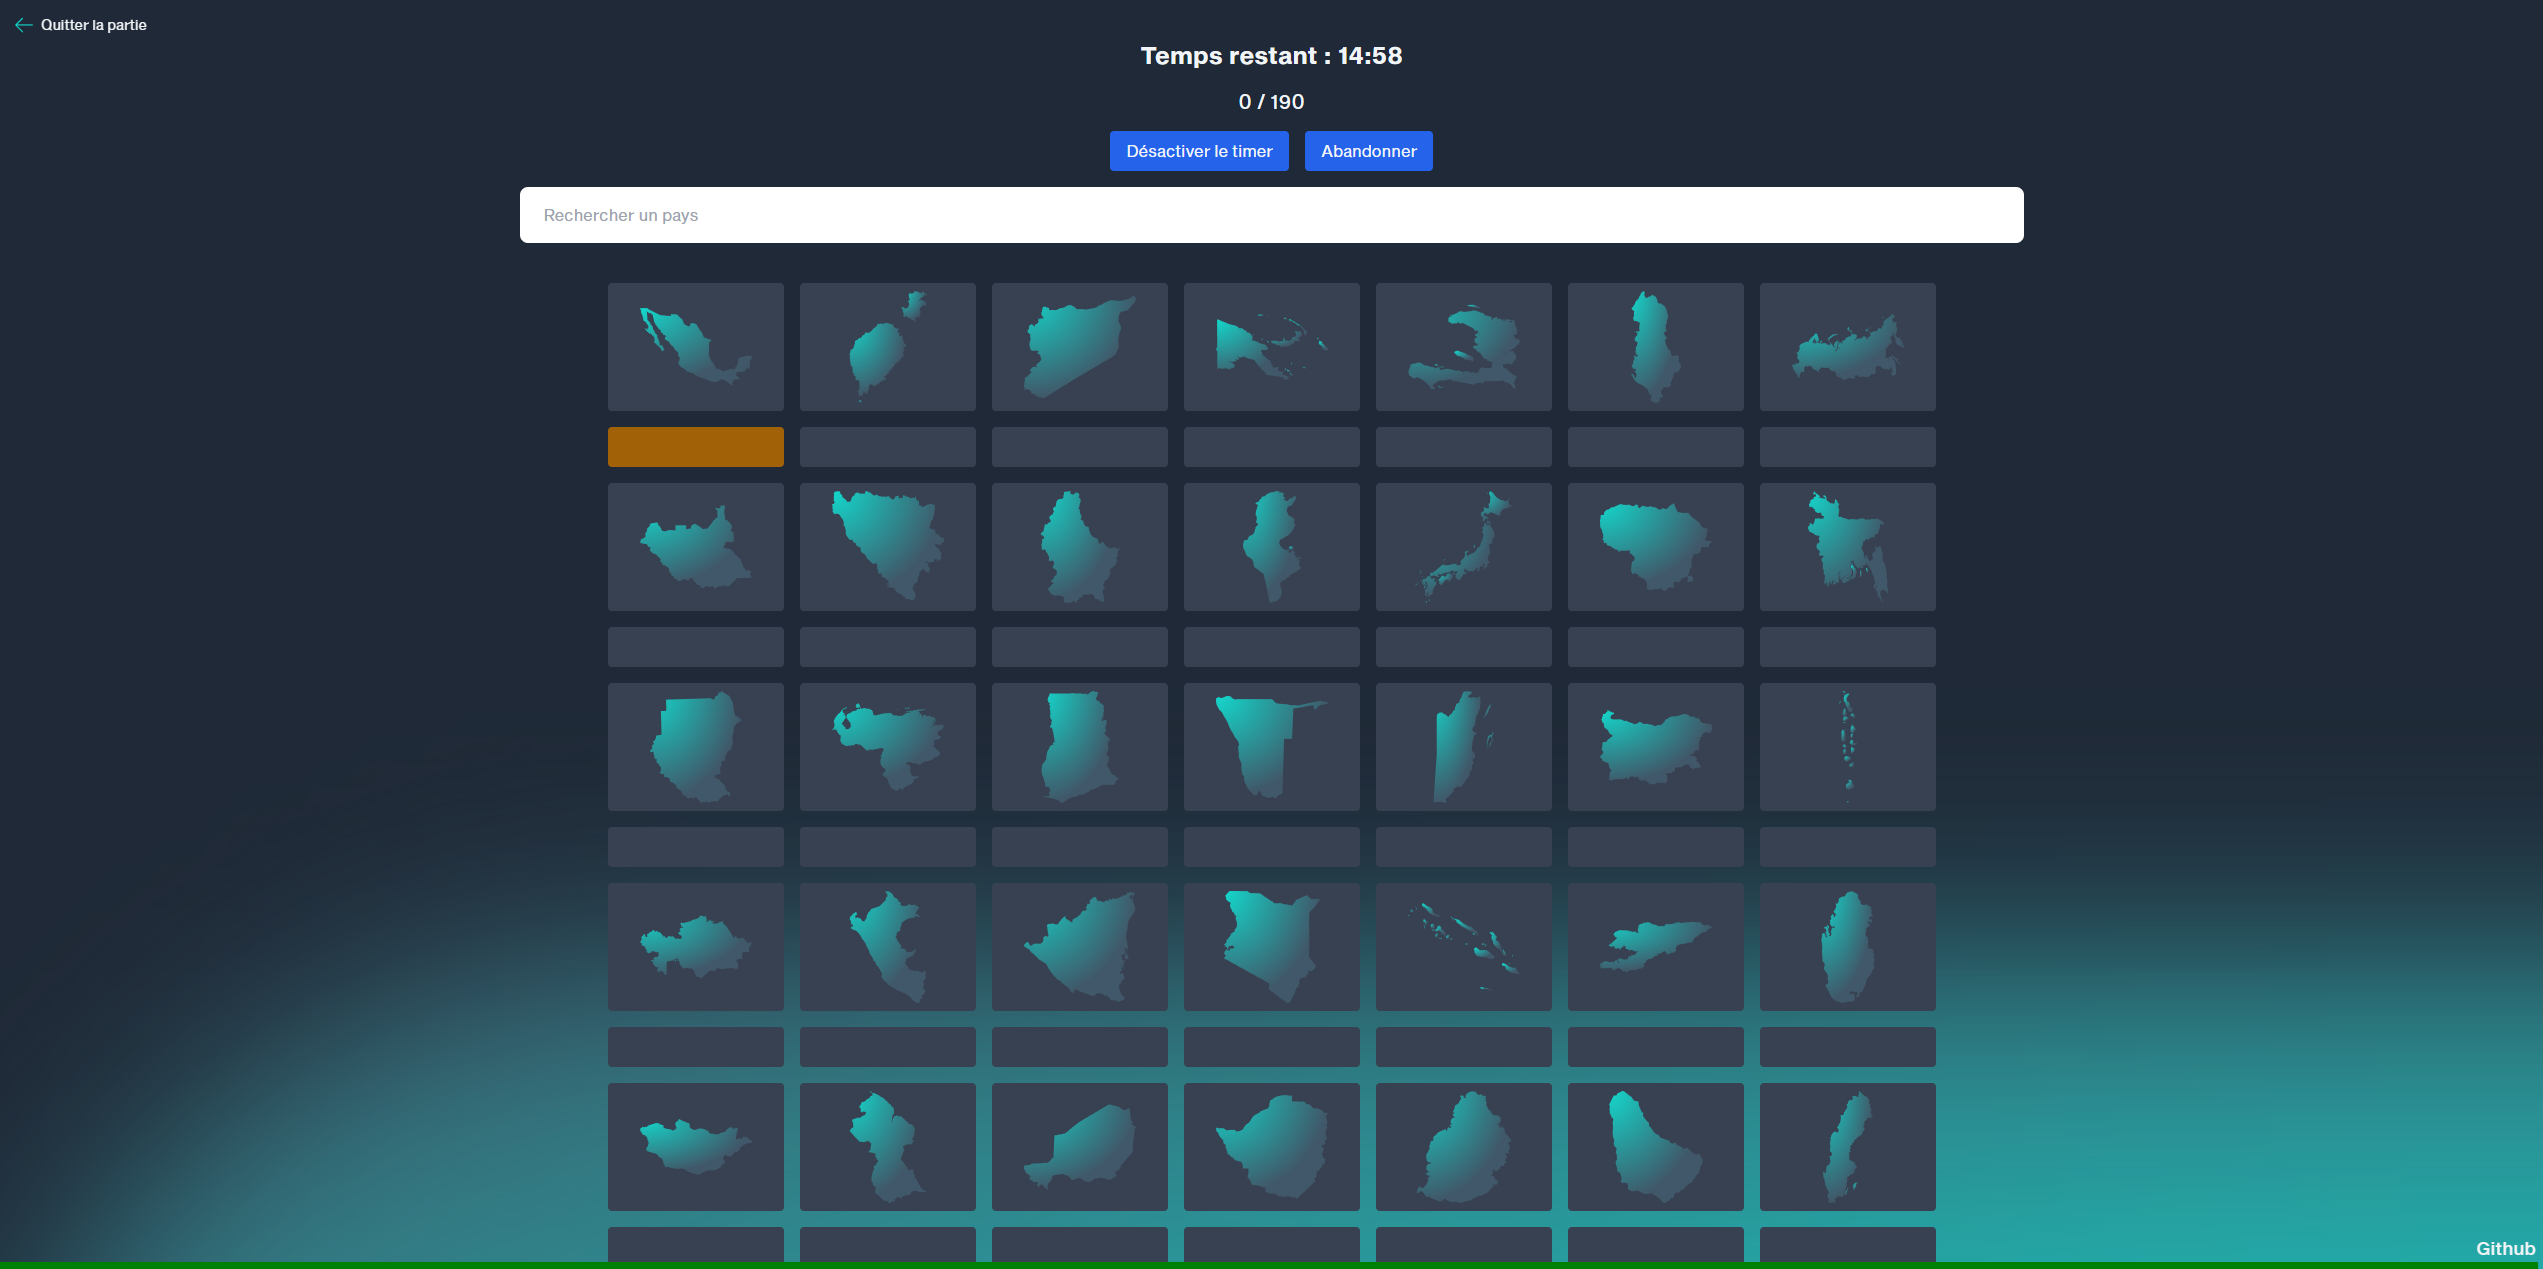Click the Japan silhouette card
Viewport: 2543px width, 1269px height.
(1464, 547)
